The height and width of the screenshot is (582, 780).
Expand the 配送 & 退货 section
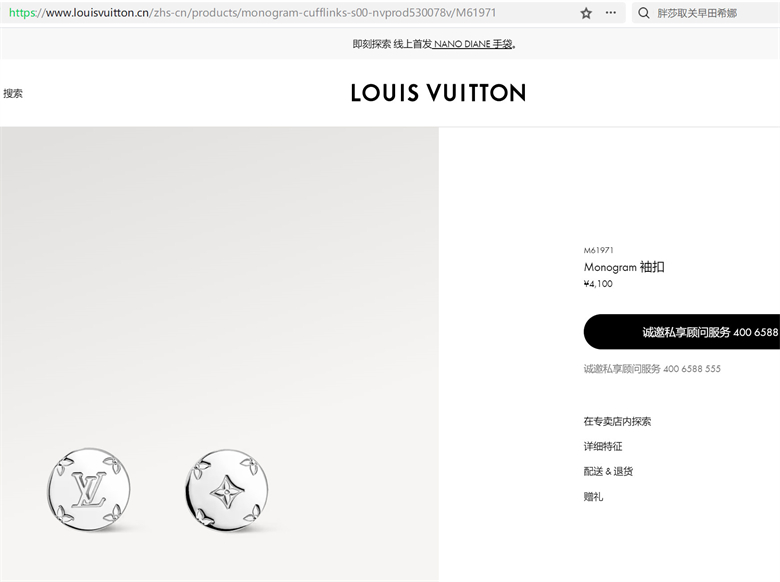pyautogui.click(x=608, y=471)
